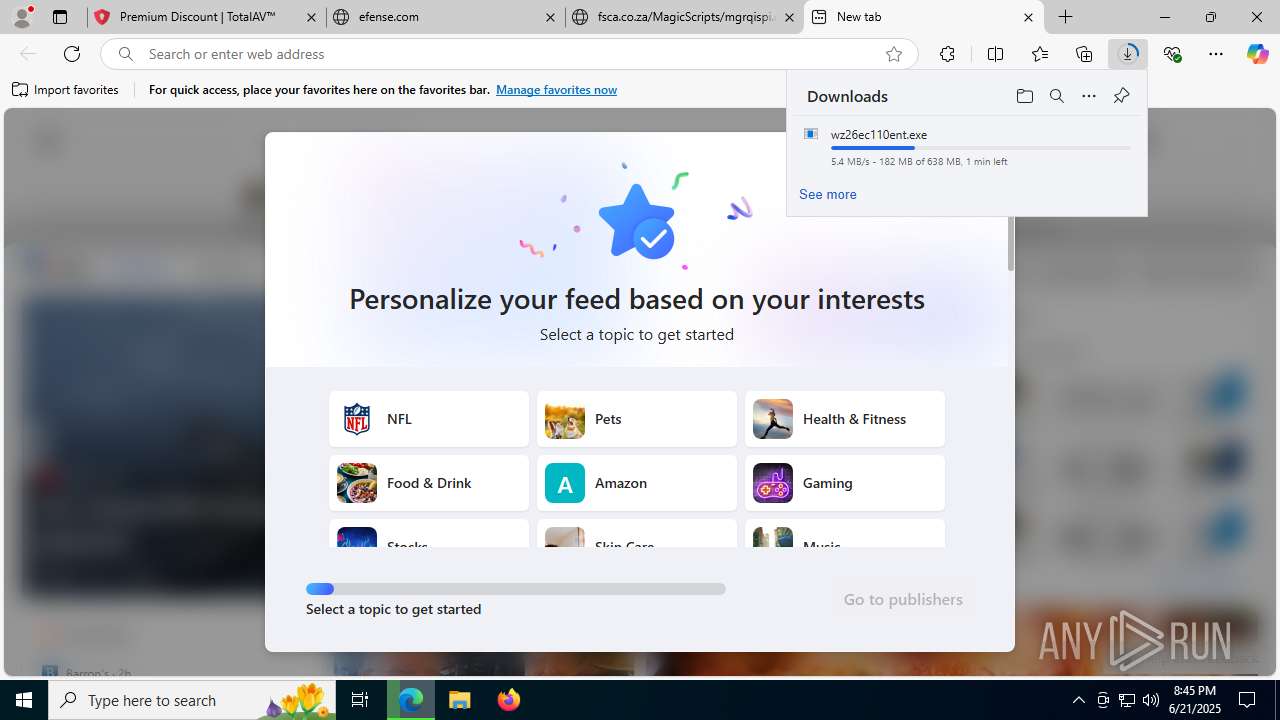1280x720 pixels.
Task: Select the Gaming topic
Action: click(x=845, y=483)
